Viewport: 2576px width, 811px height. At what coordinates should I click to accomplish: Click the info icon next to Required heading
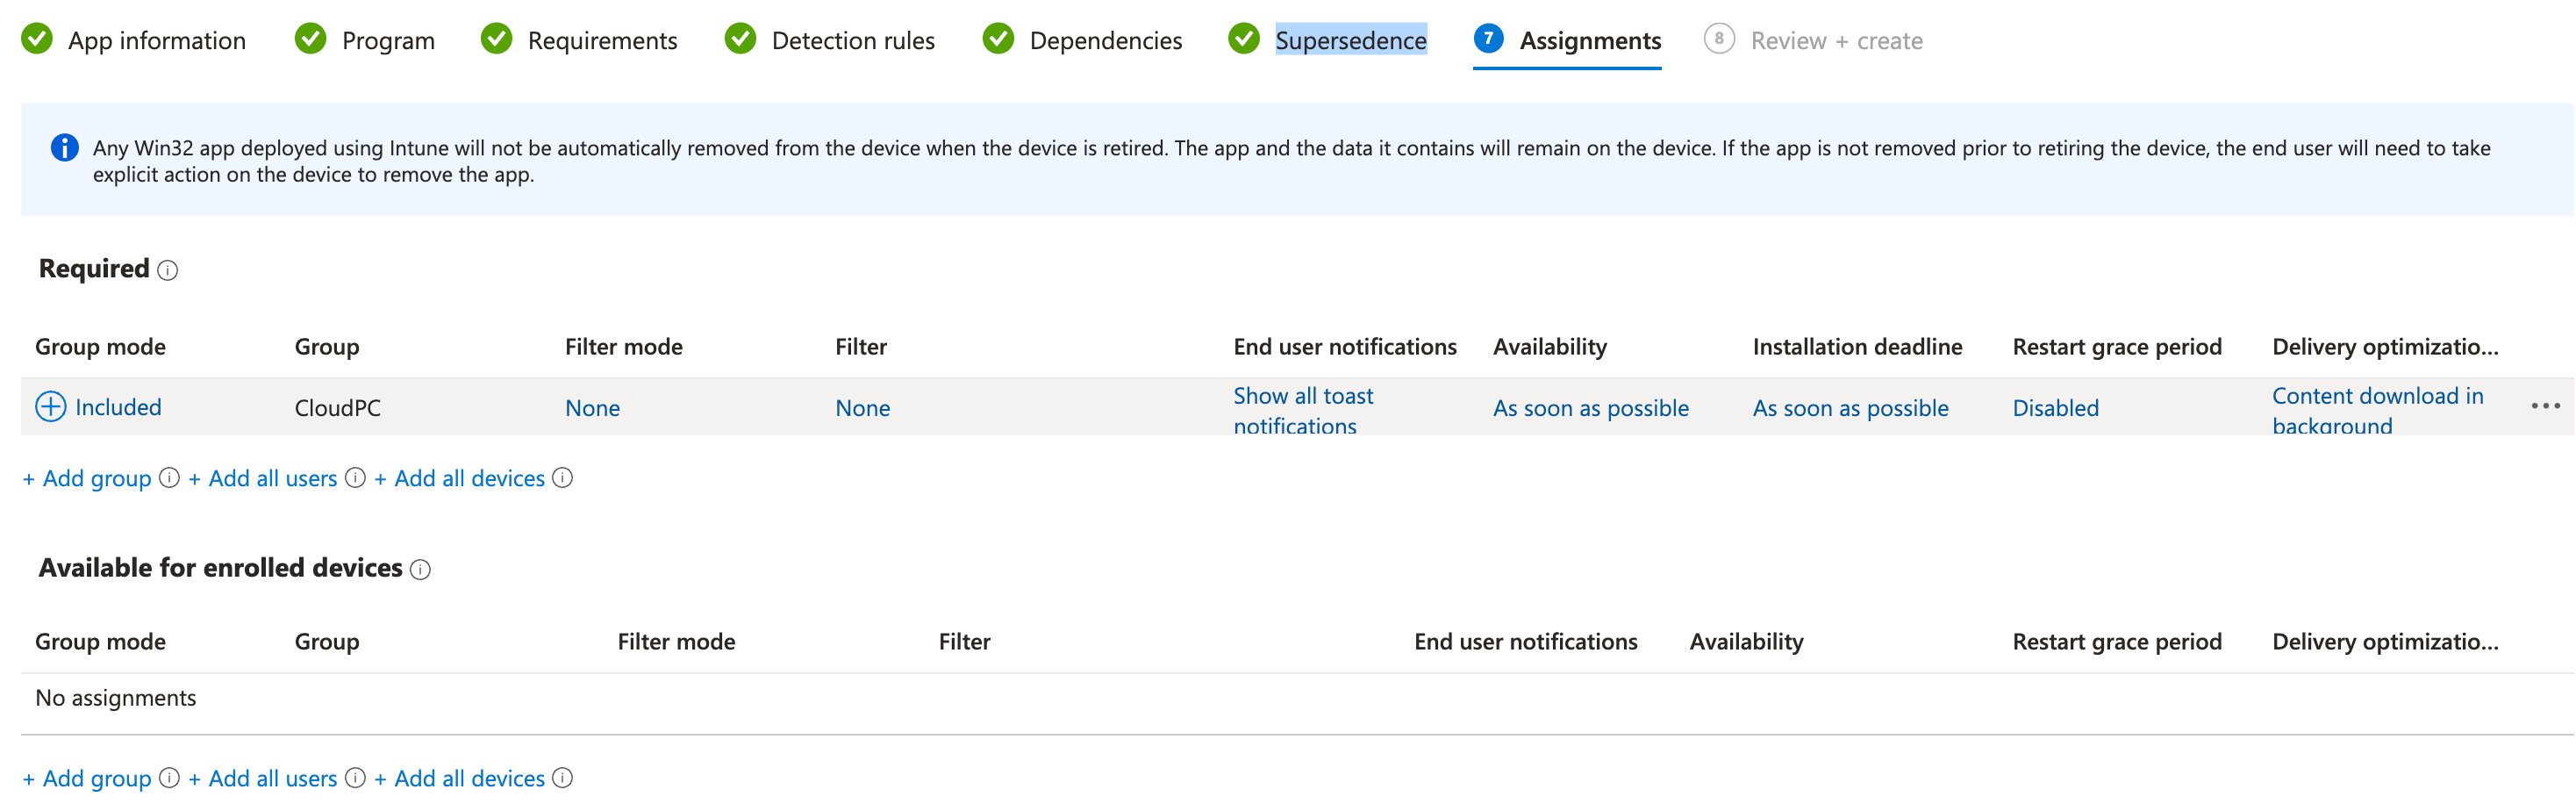click(x=168, y=271)
